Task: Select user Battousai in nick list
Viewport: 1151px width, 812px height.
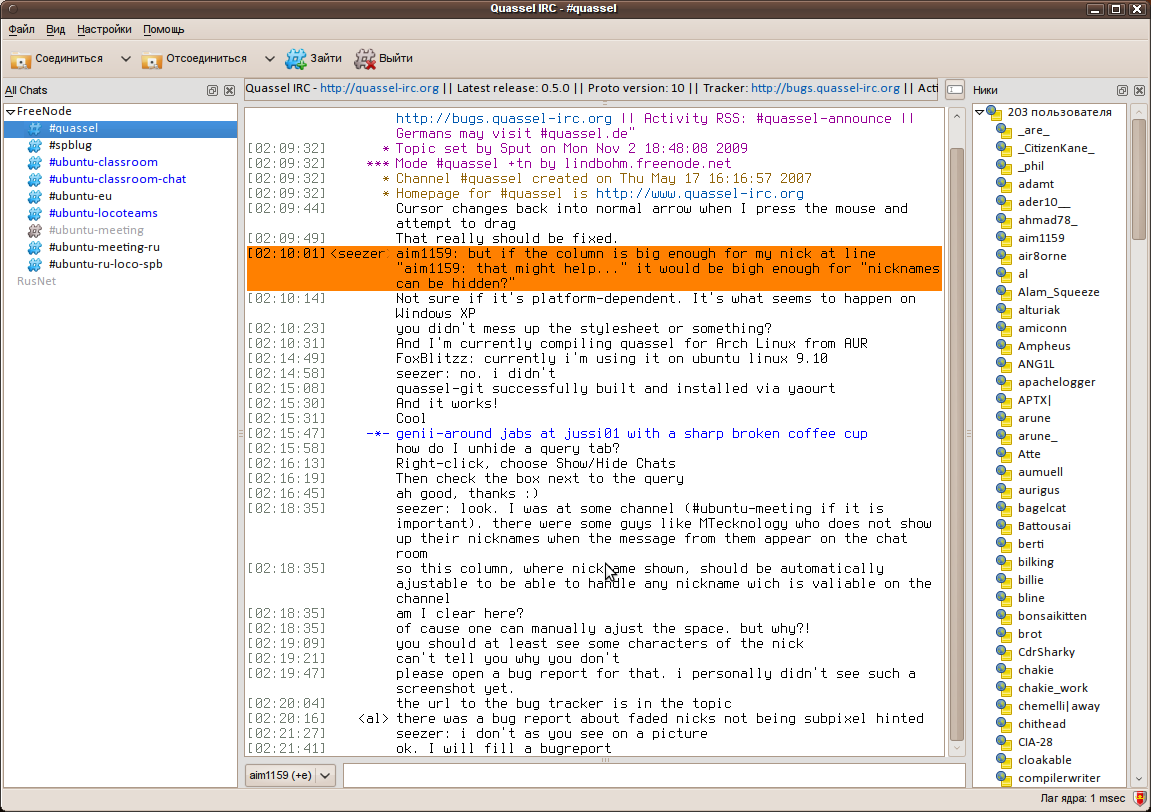Action: tap(1044, 526)
